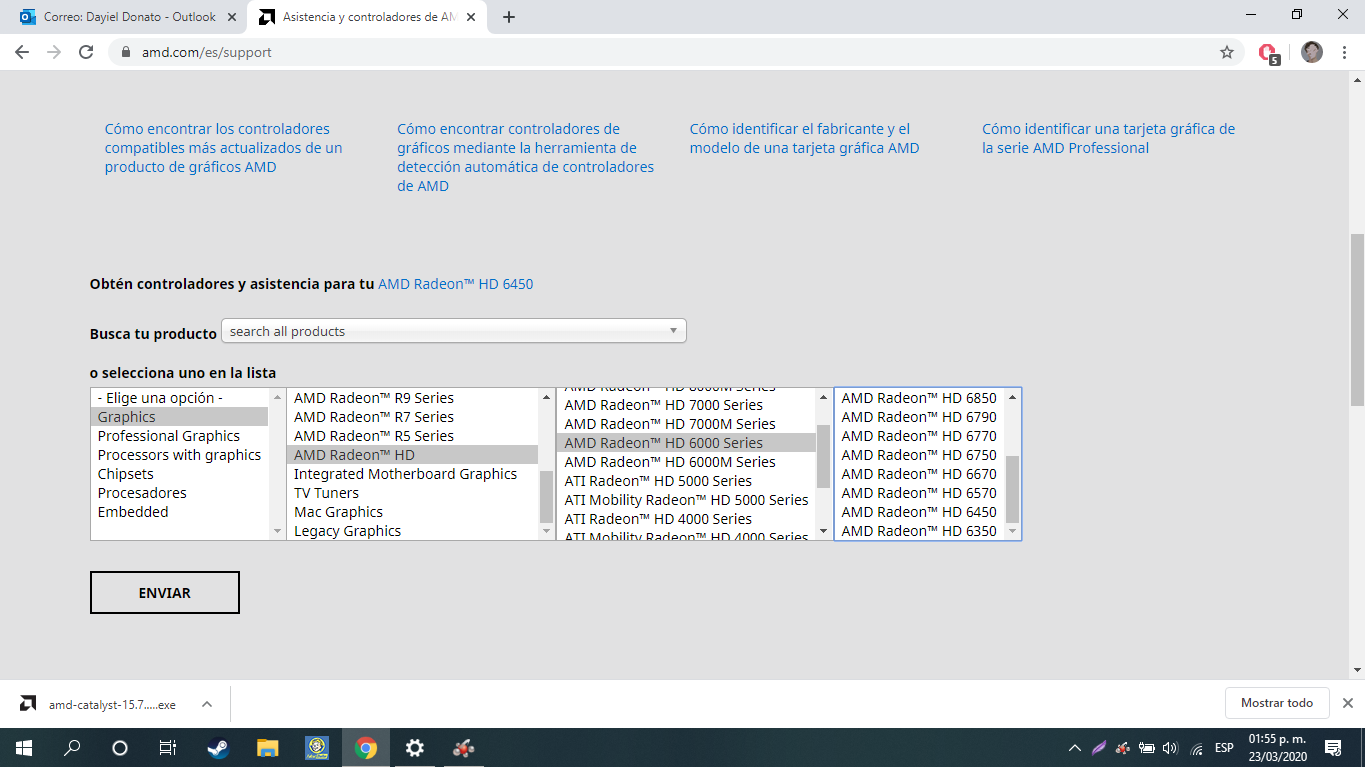Select AMD Radeon HD 6790 model

tap(920, 417)
